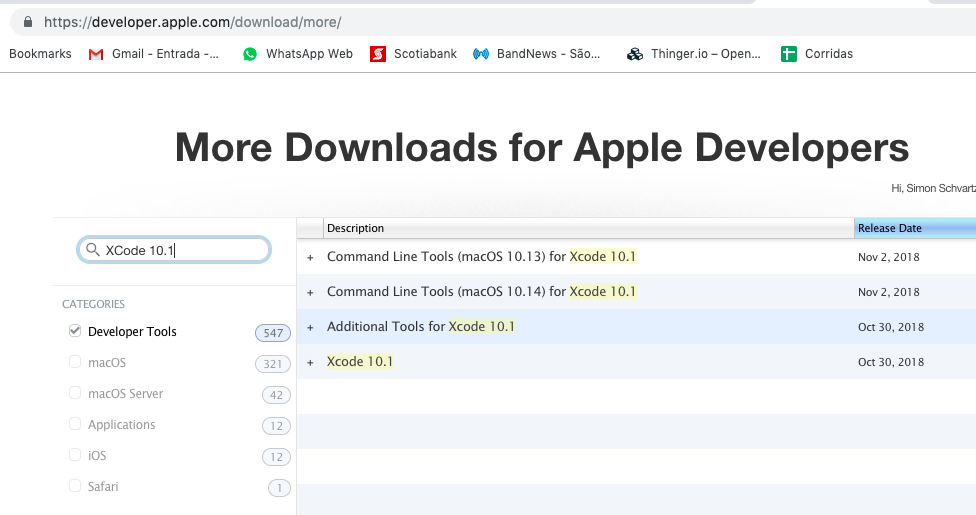The image size is (976, 515).
Task: Open the Bookmarks folder in bookmarks bar
Action: [x=40, y=54]
